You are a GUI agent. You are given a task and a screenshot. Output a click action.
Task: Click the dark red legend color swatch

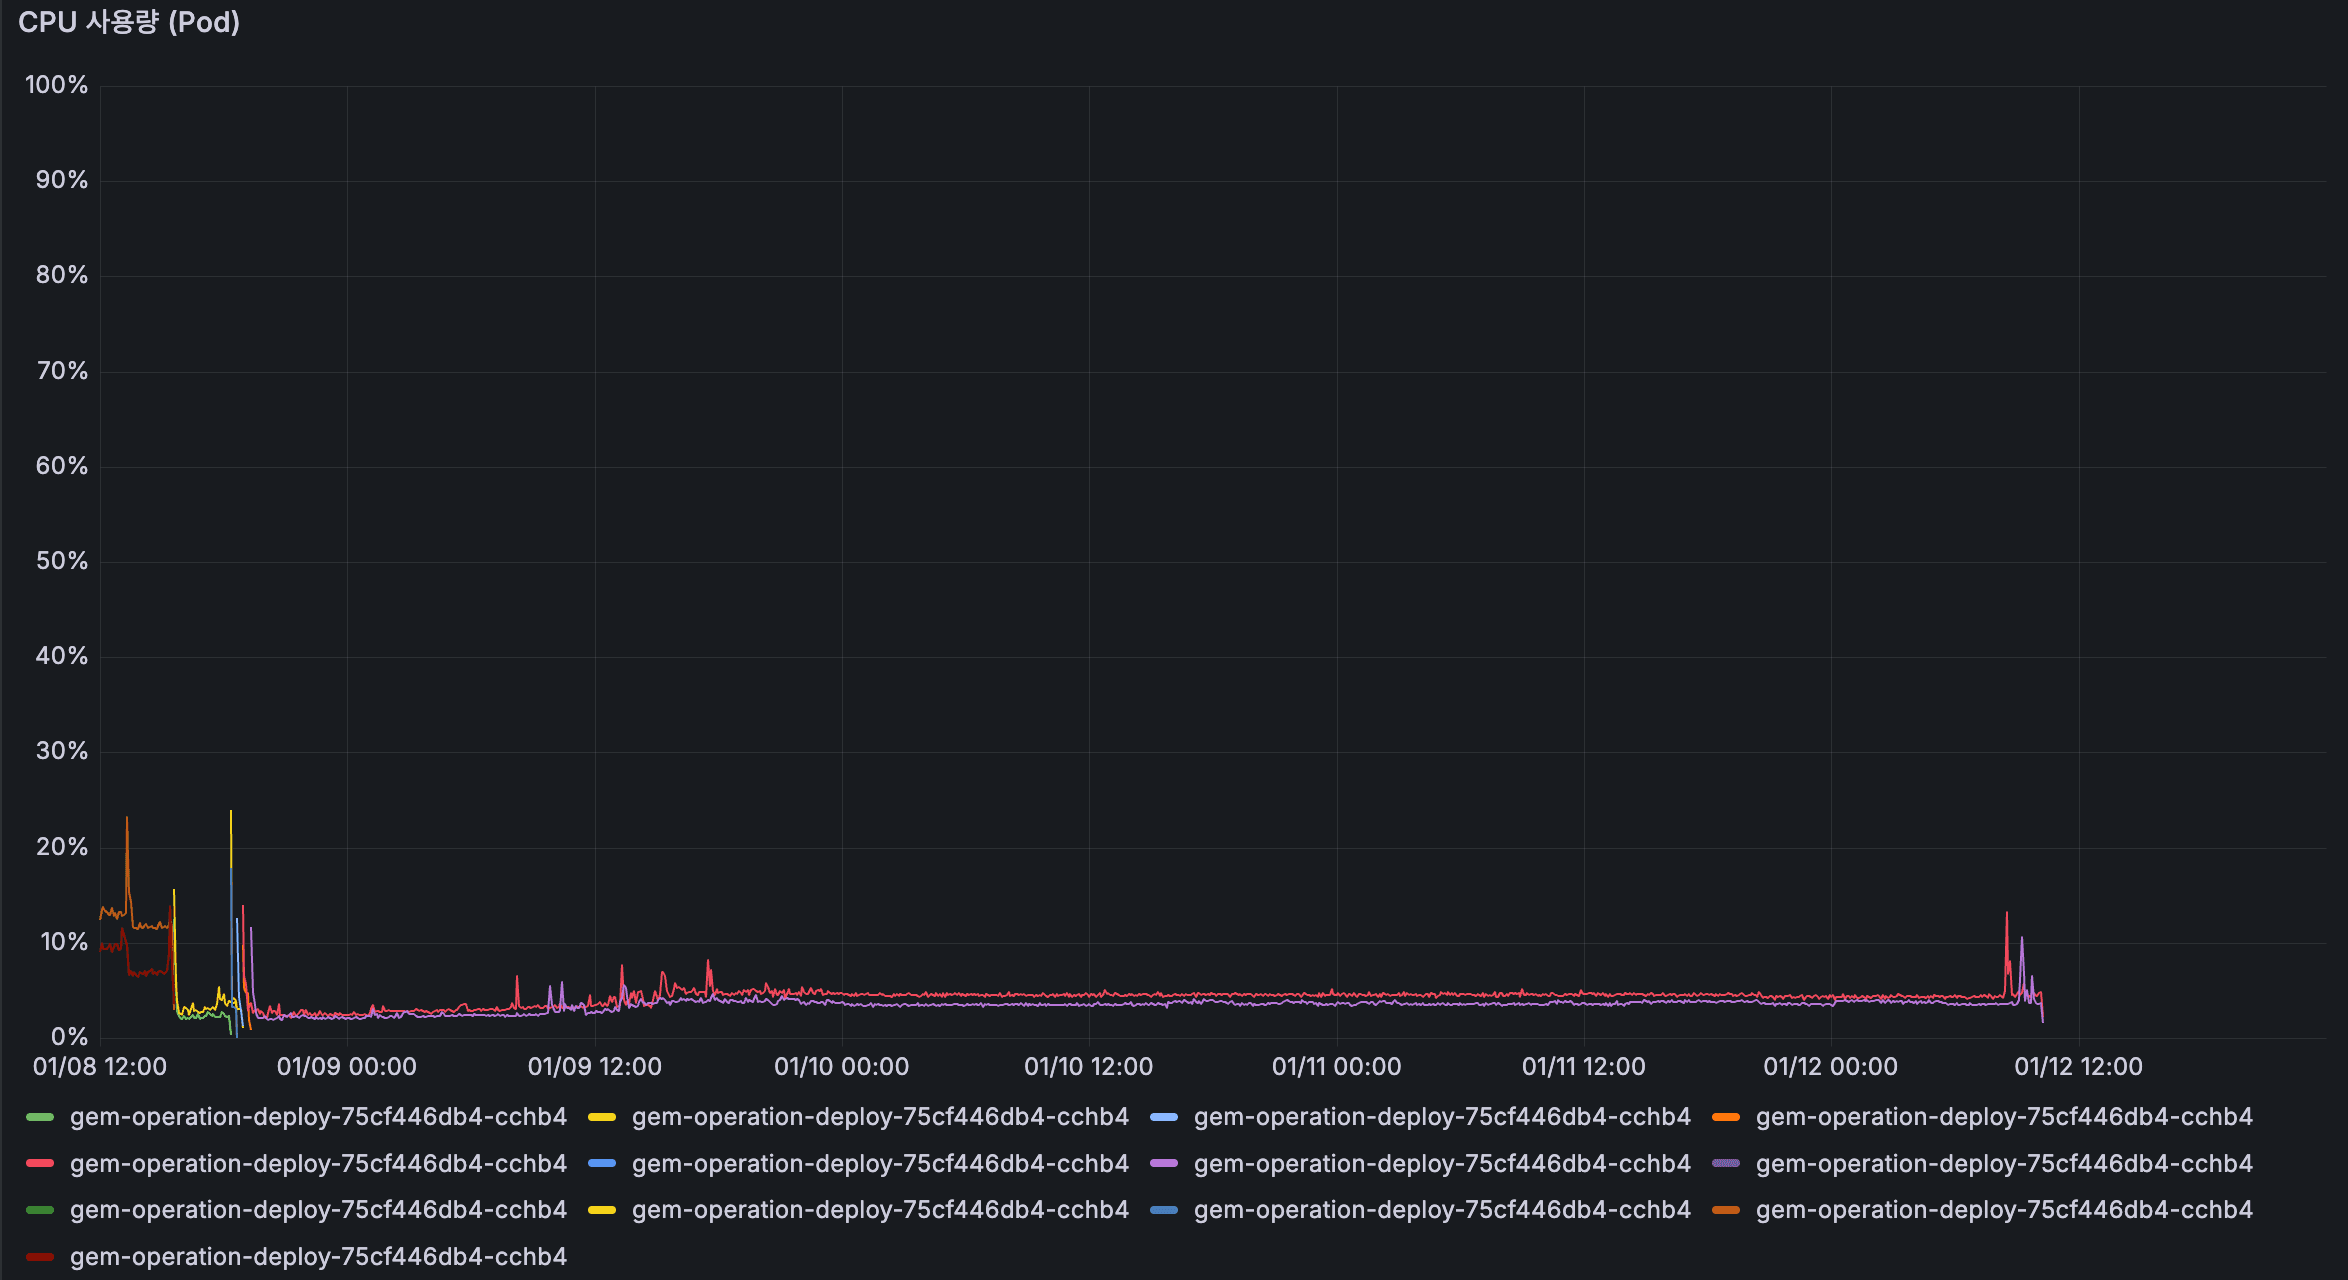[40, 1257]
